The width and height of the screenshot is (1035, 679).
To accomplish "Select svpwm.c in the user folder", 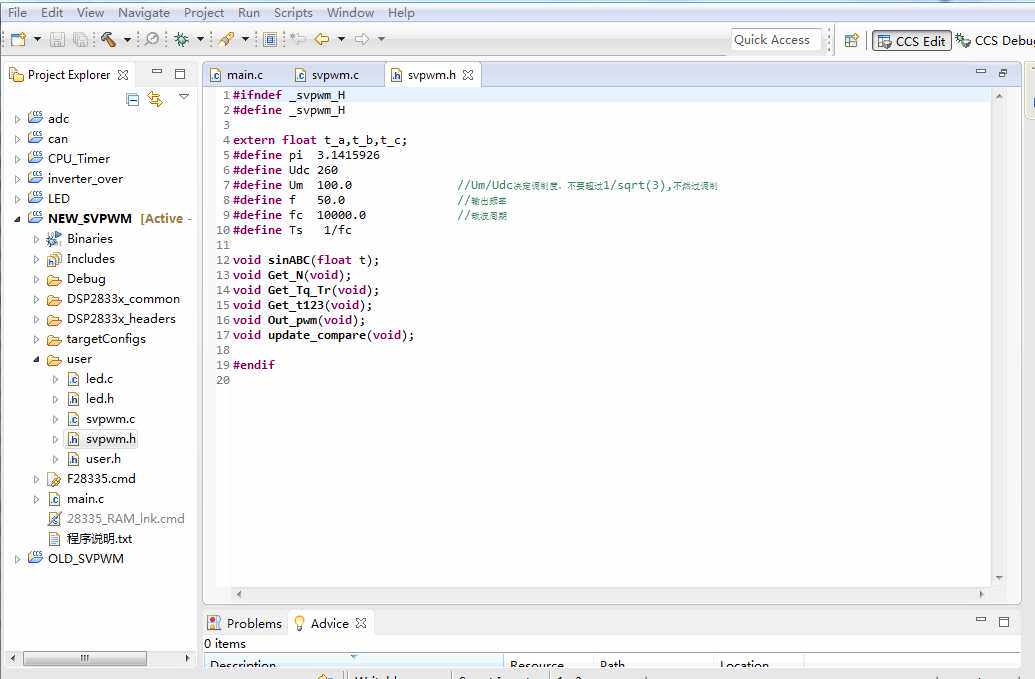I will point(110,419).
